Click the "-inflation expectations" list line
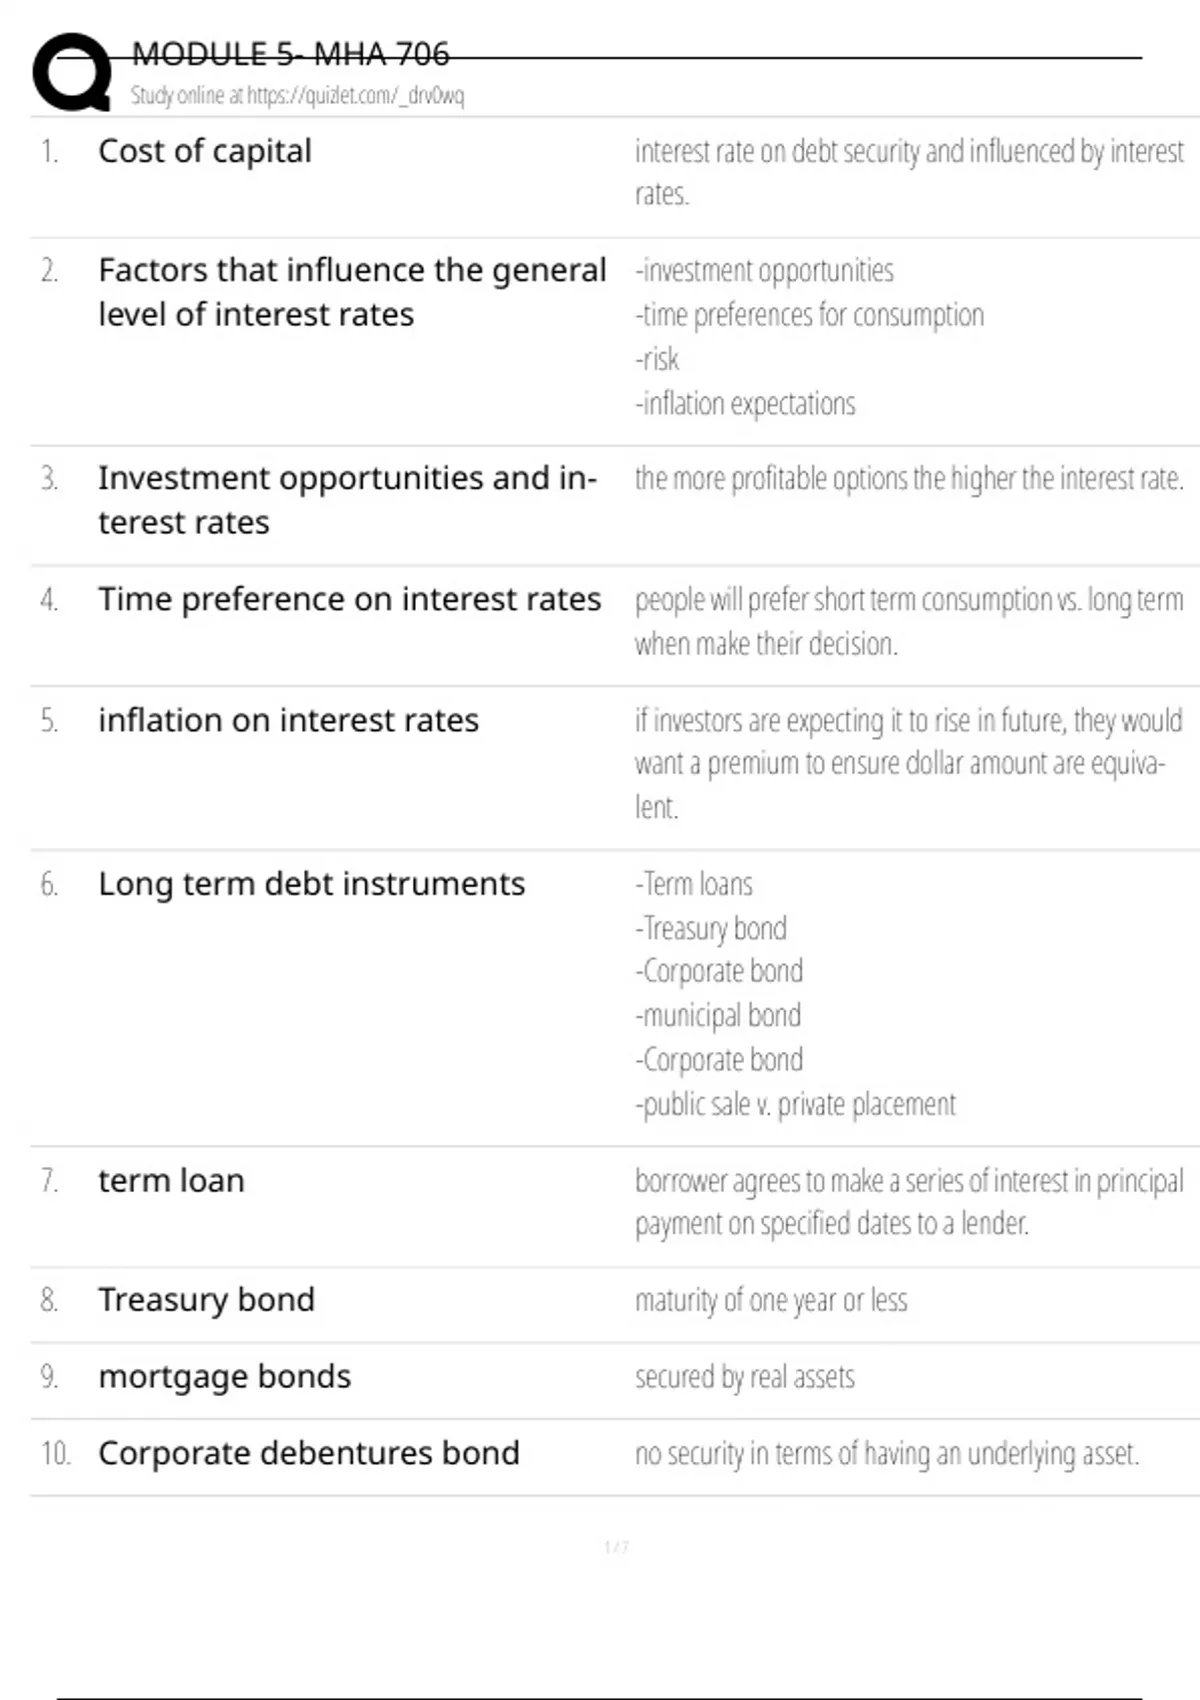 745,404
